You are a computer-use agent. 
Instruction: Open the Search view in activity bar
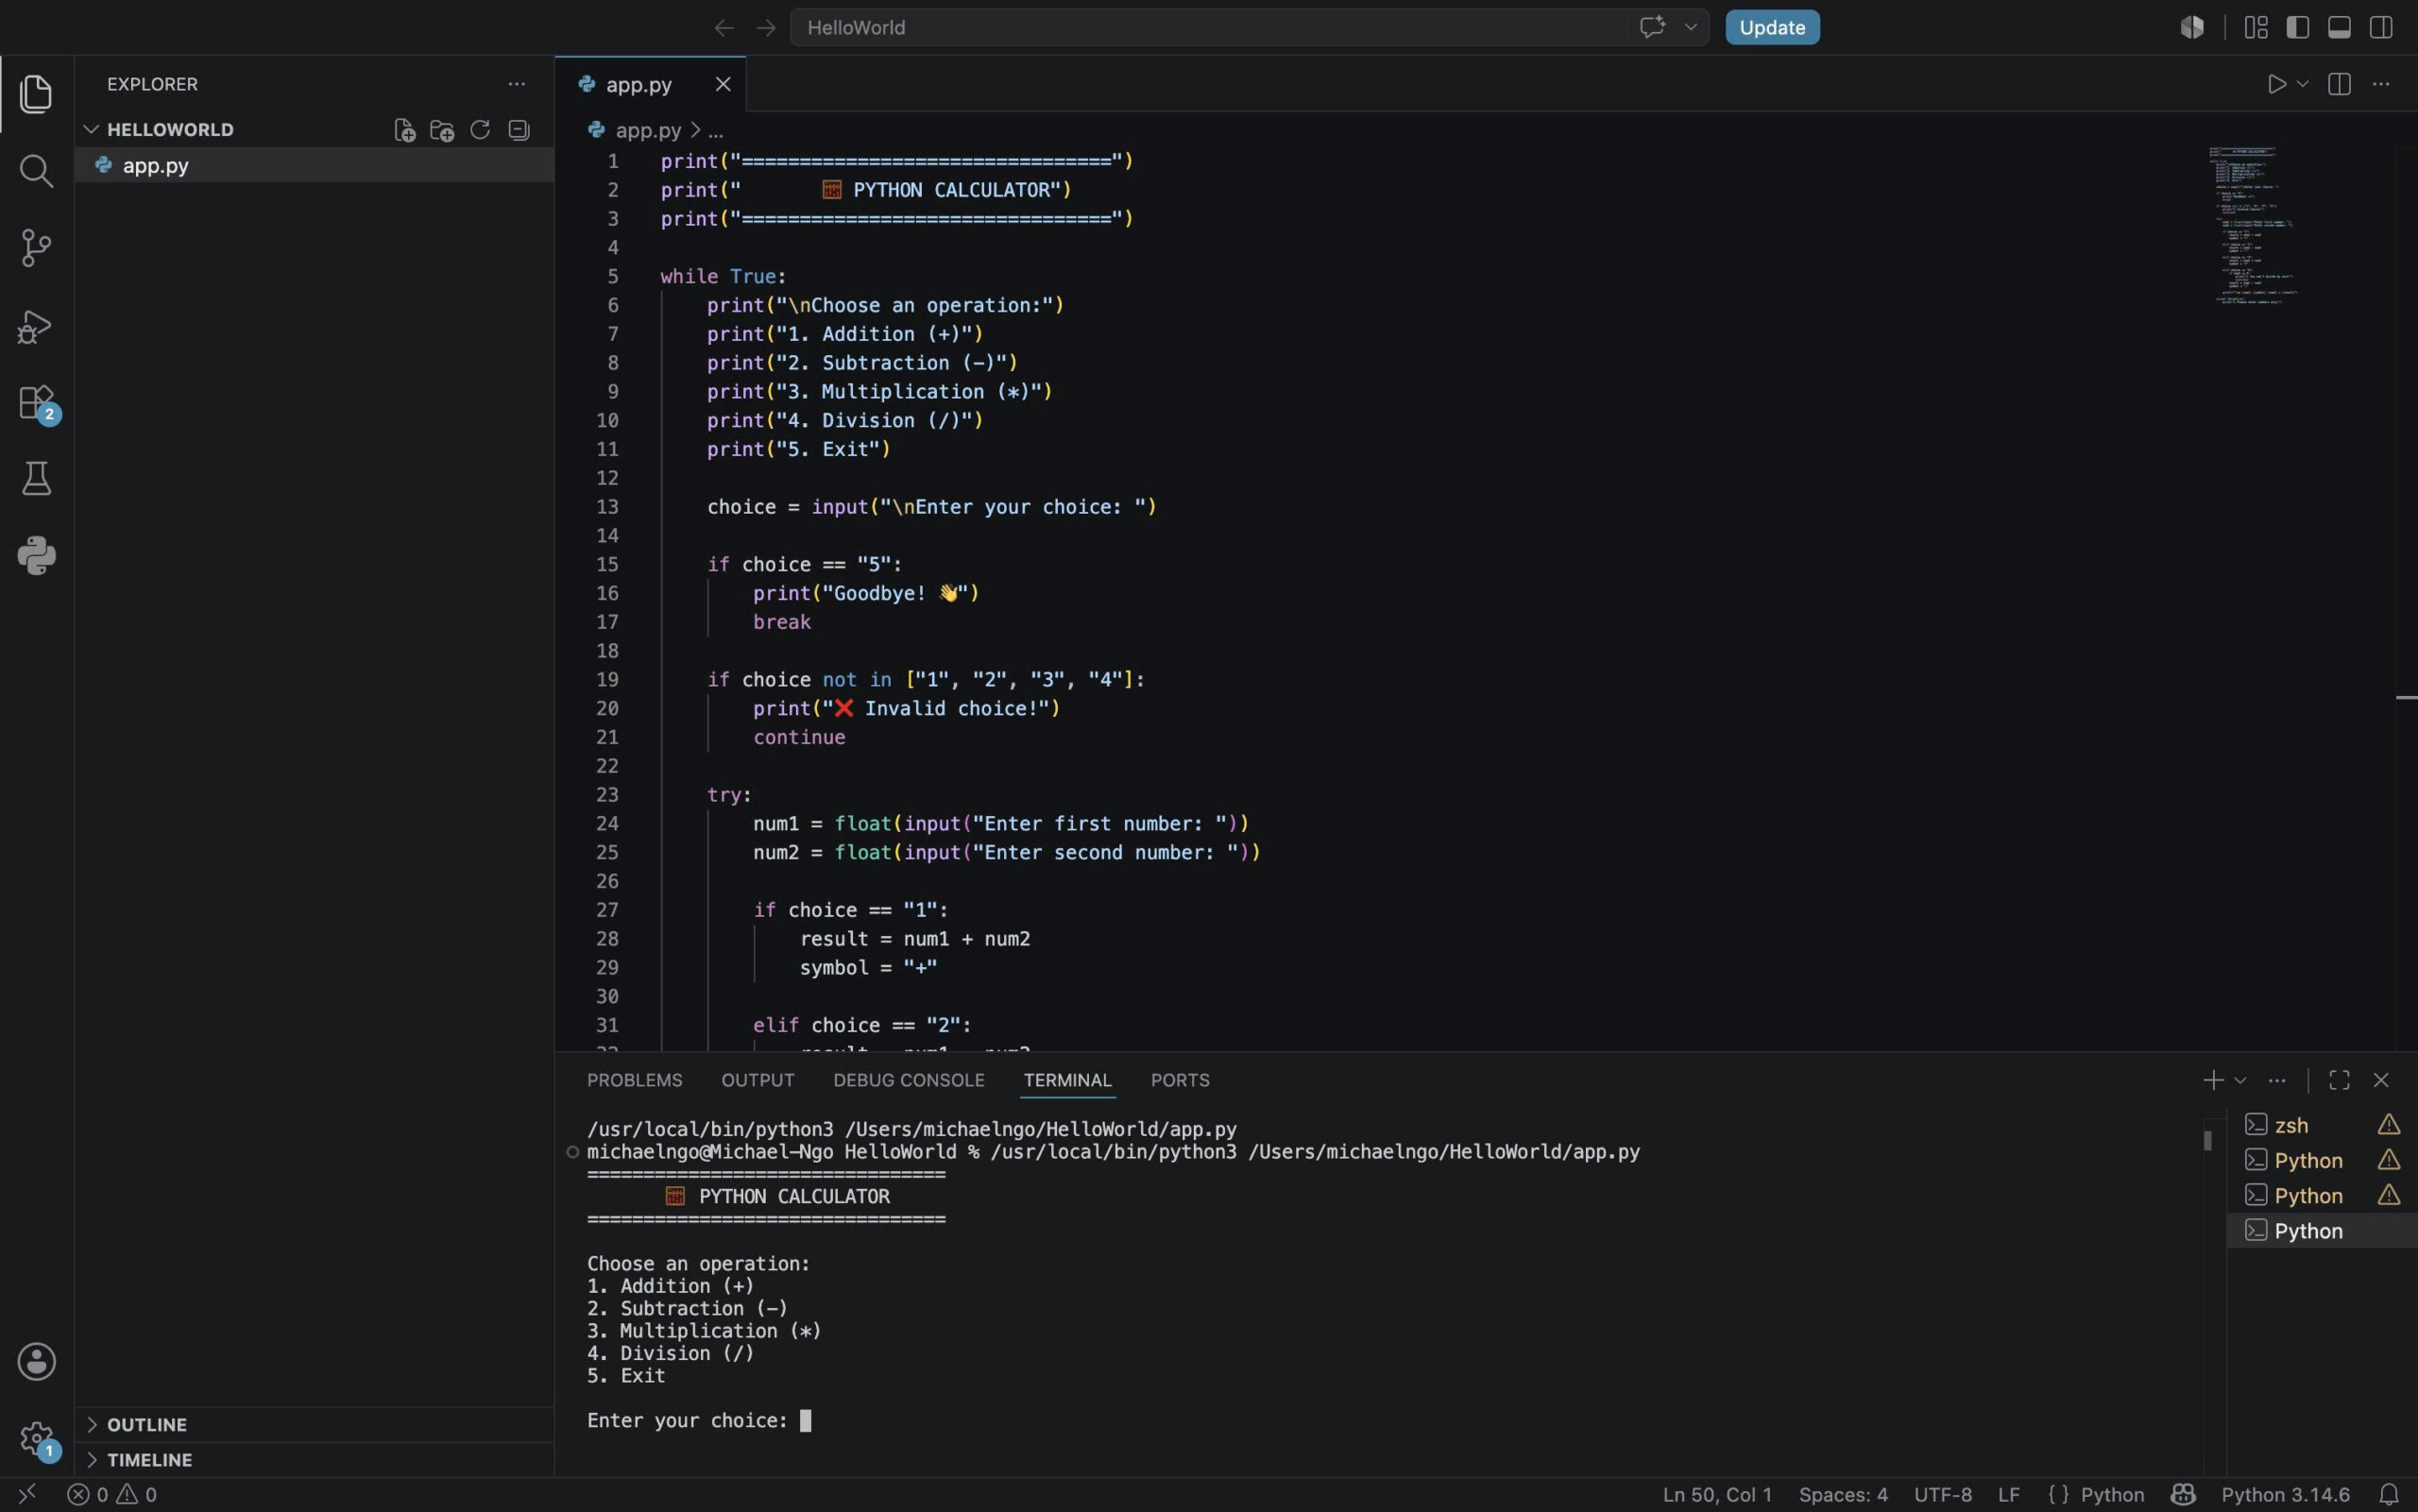36,170
